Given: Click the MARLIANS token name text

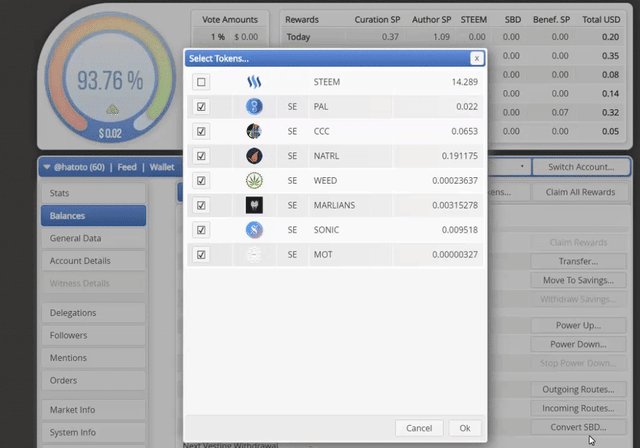Looking at the screenshot, I should (x=334, y=205).
